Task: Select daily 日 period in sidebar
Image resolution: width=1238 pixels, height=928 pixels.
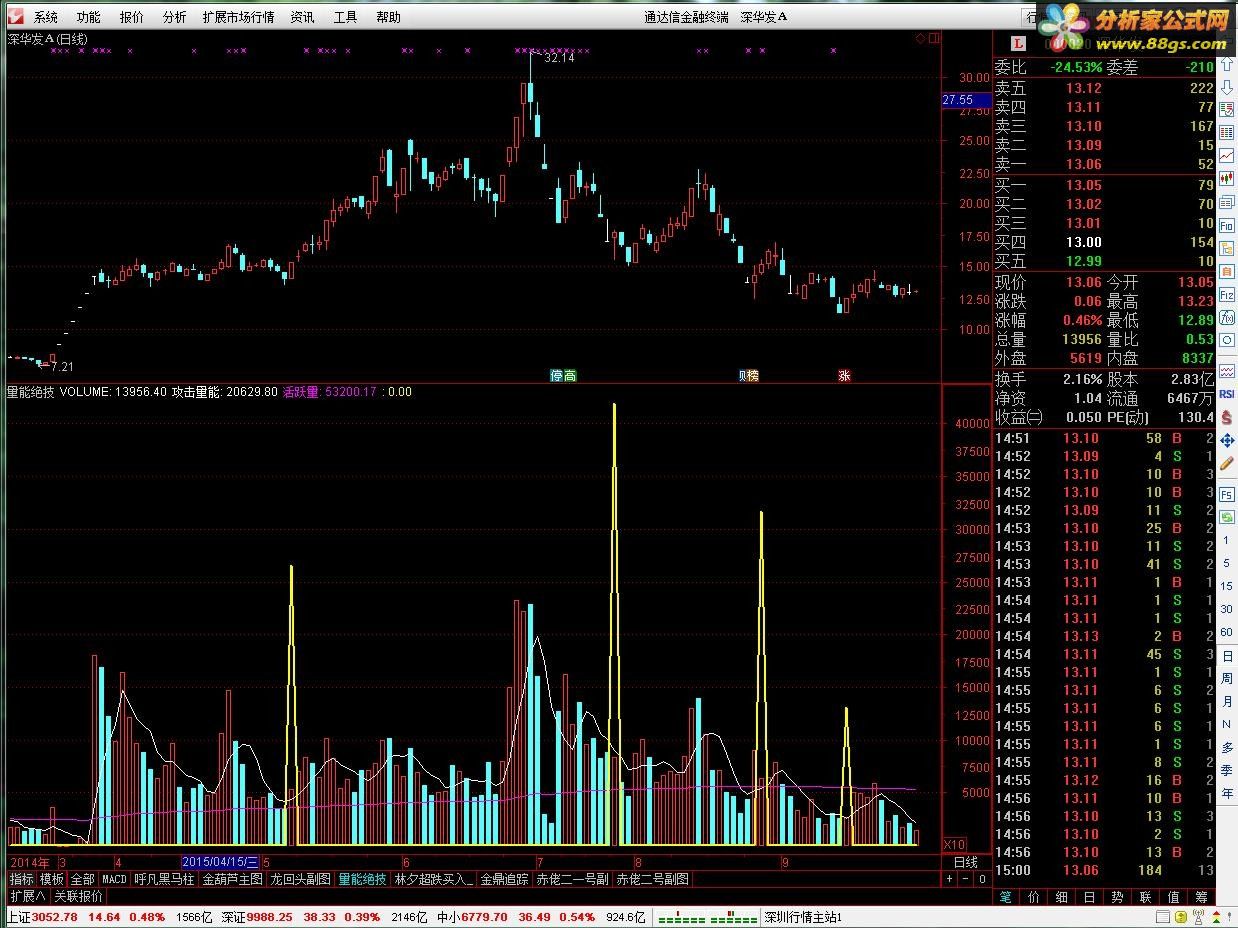Action: [x=1226, y=656]
